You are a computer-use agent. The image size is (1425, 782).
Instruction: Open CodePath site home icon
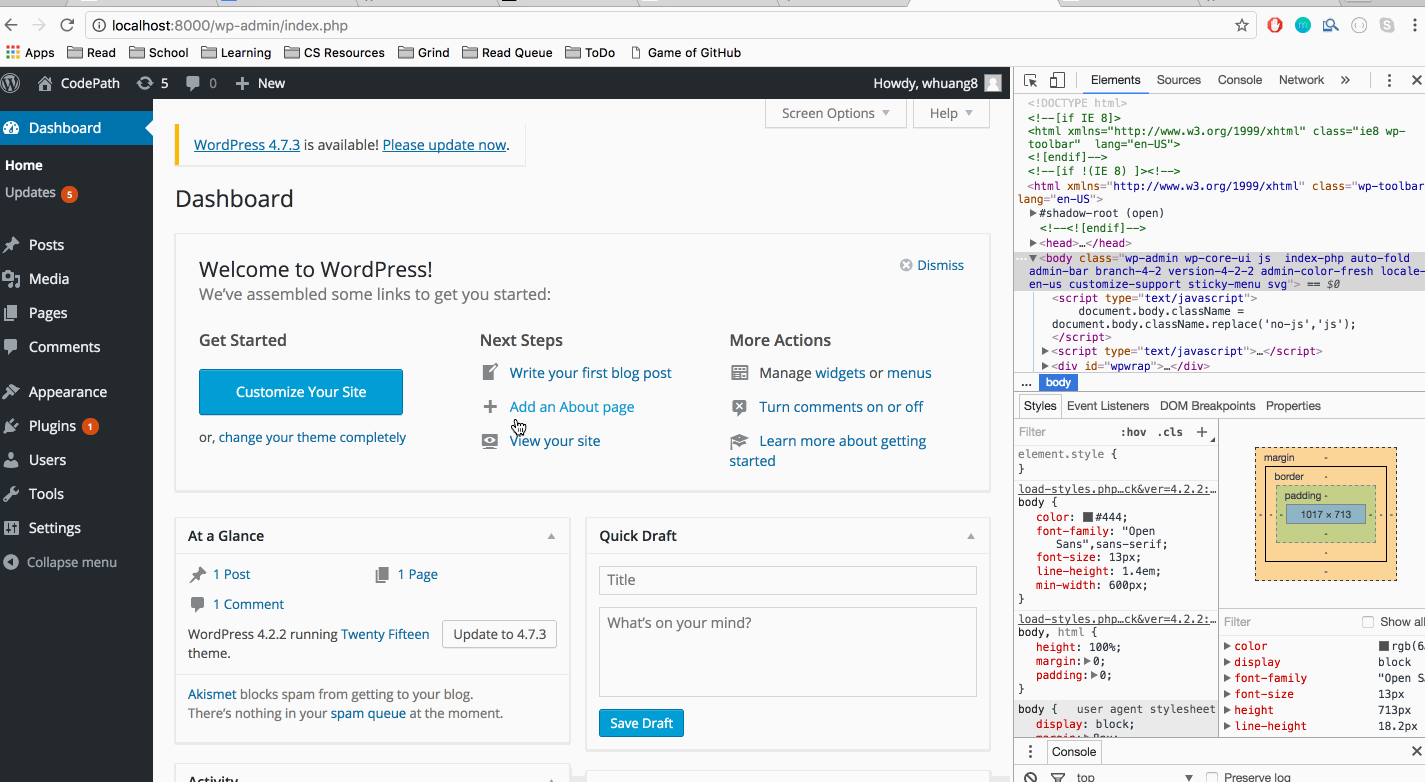tap(44, 83)
